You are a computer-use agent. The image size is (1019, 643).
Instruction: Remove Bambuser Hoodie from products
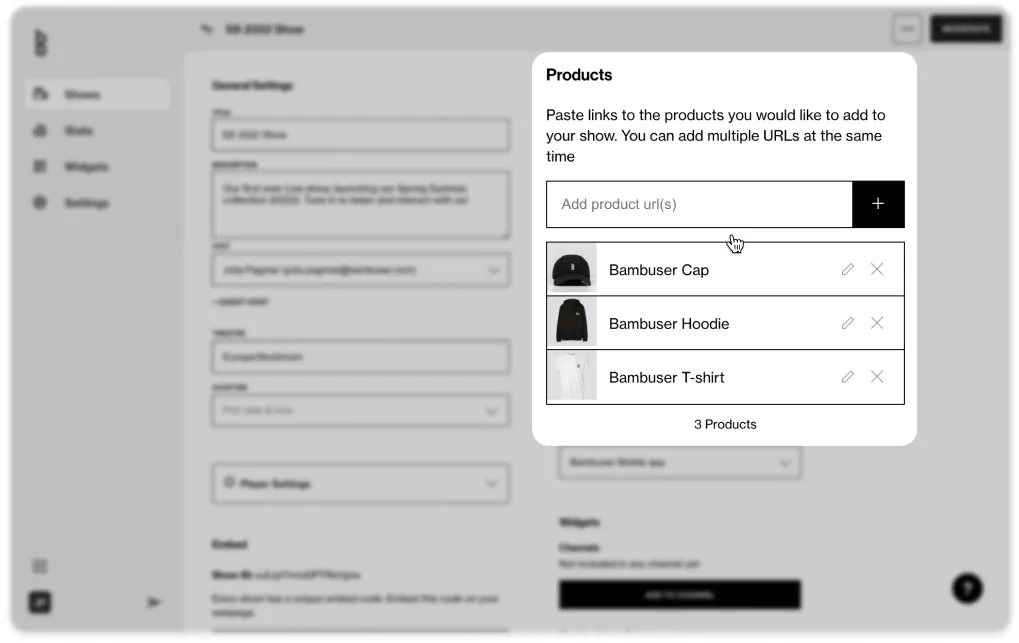click(x=877, y=323)
